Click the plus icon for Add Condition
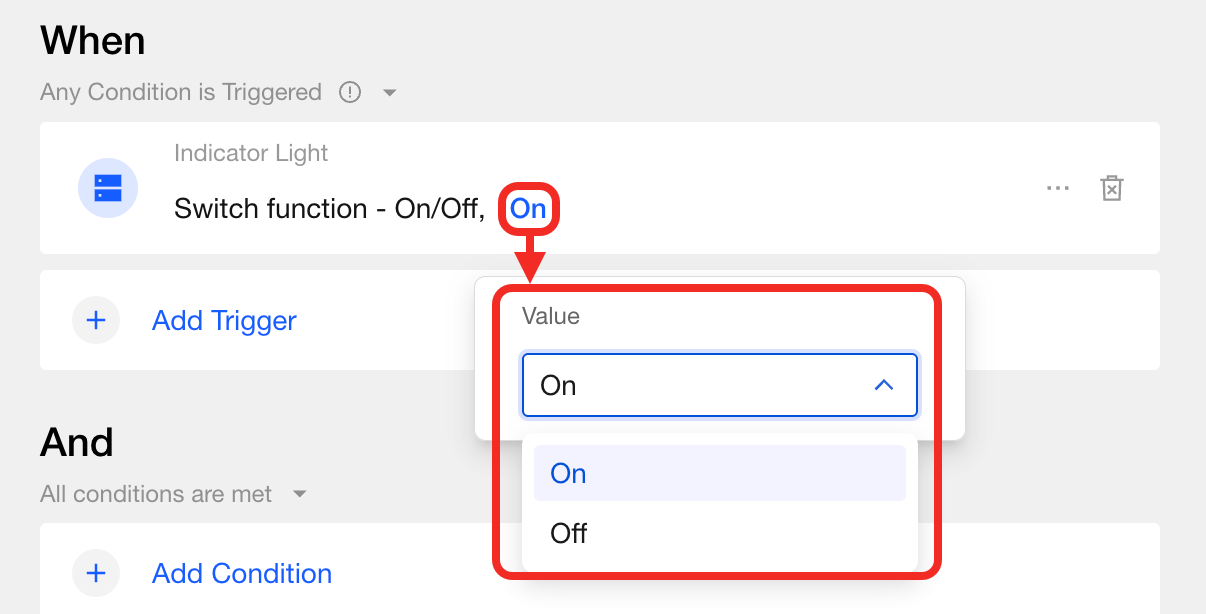The width and height of the screenshot is (1206, 614). (x=96, y=574)
